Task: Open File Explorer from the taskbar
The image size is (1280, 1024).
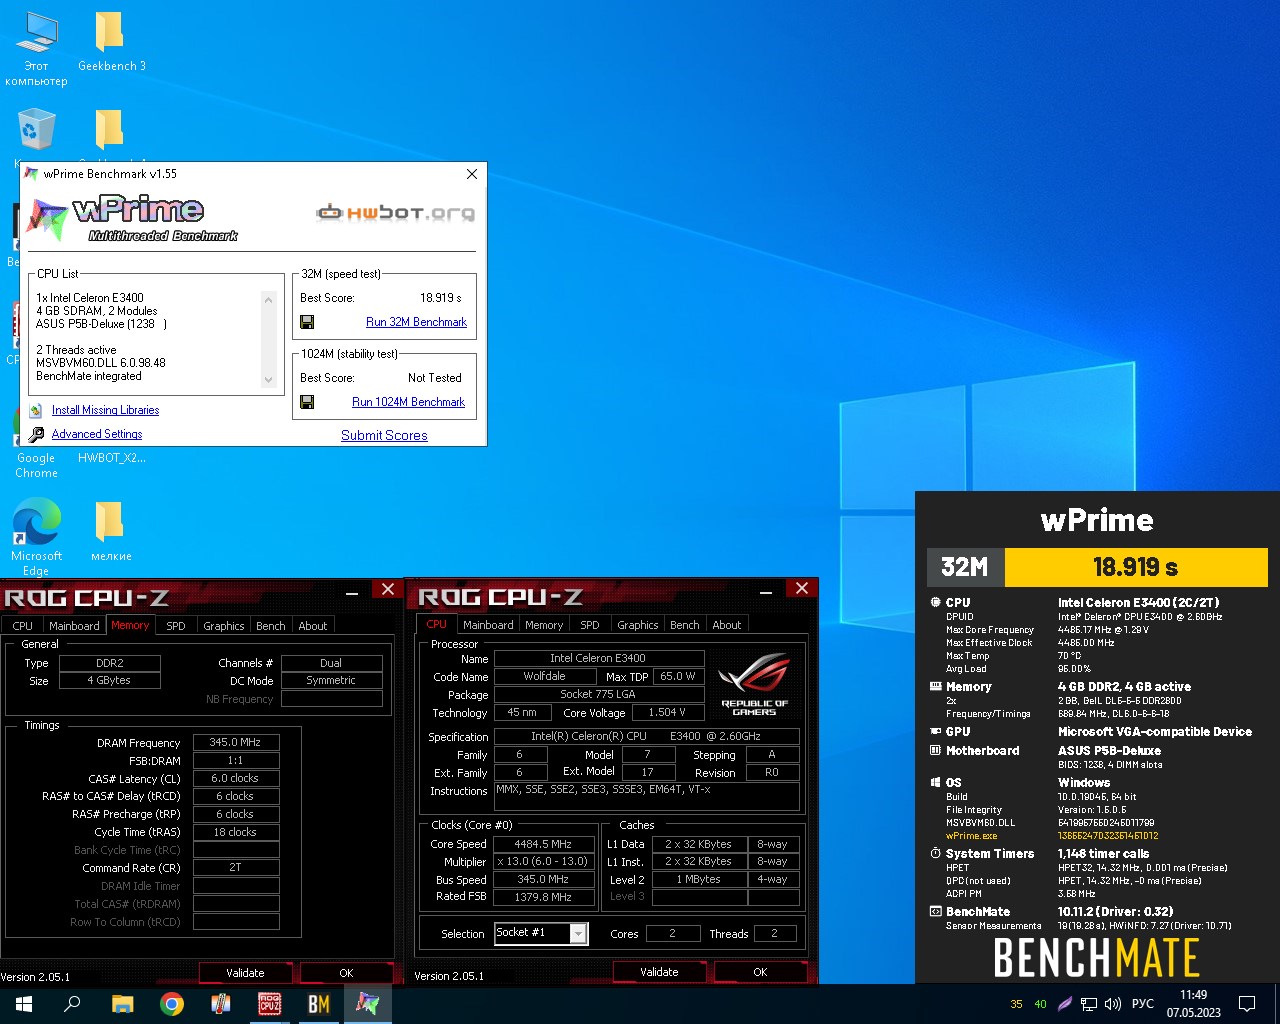Action: click(122, 1004)
